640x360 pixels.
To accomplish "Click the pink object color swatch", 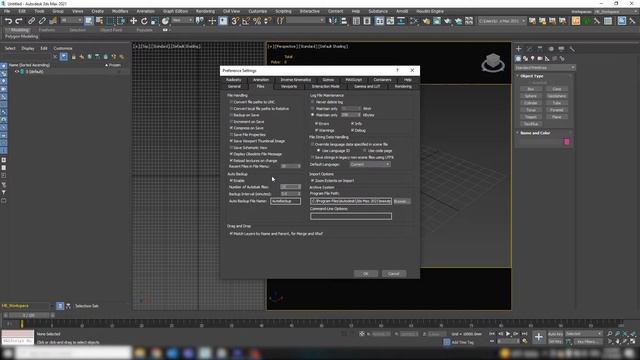I will point(567,142).
